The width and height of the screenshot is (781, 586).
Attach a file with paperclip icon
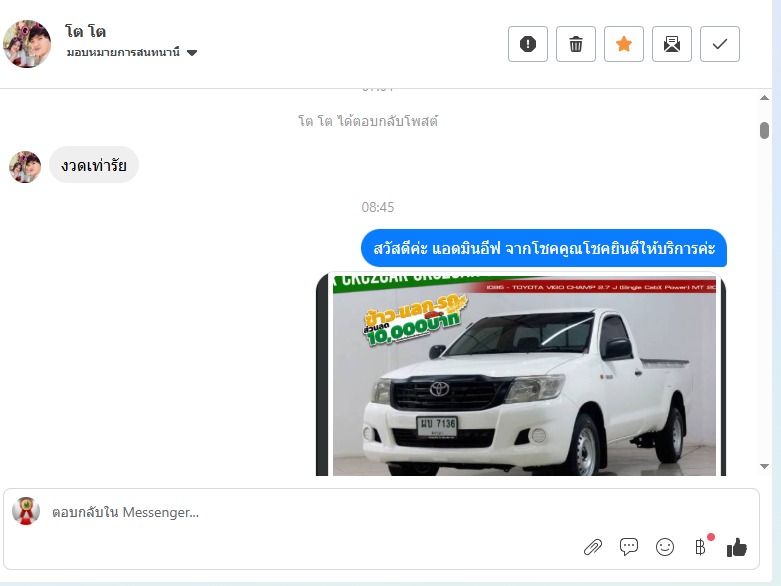tap(593, 547)
